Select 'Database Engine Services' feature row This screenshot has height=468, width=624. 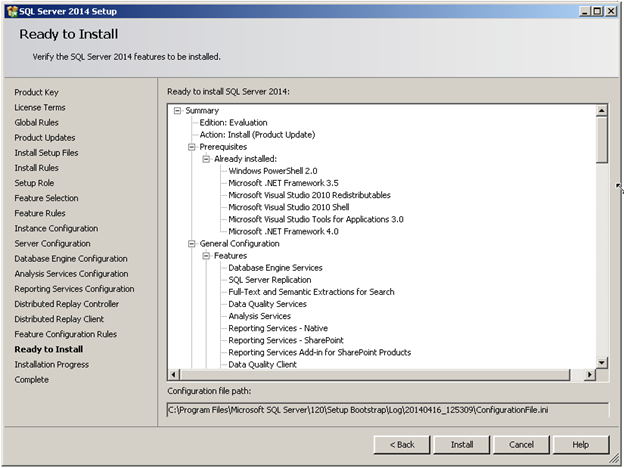275,268
